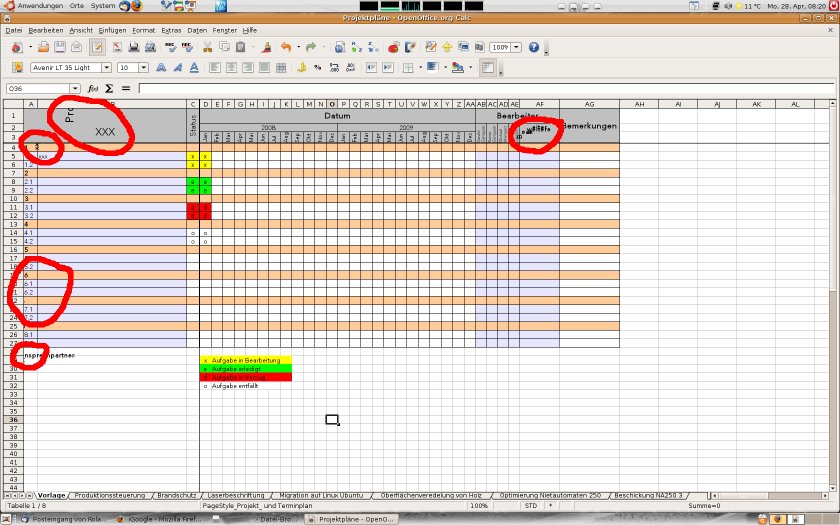This screenshot has height=525, width=840.
Task: Open the Function Wizard icon
Action: pos(93,88)
